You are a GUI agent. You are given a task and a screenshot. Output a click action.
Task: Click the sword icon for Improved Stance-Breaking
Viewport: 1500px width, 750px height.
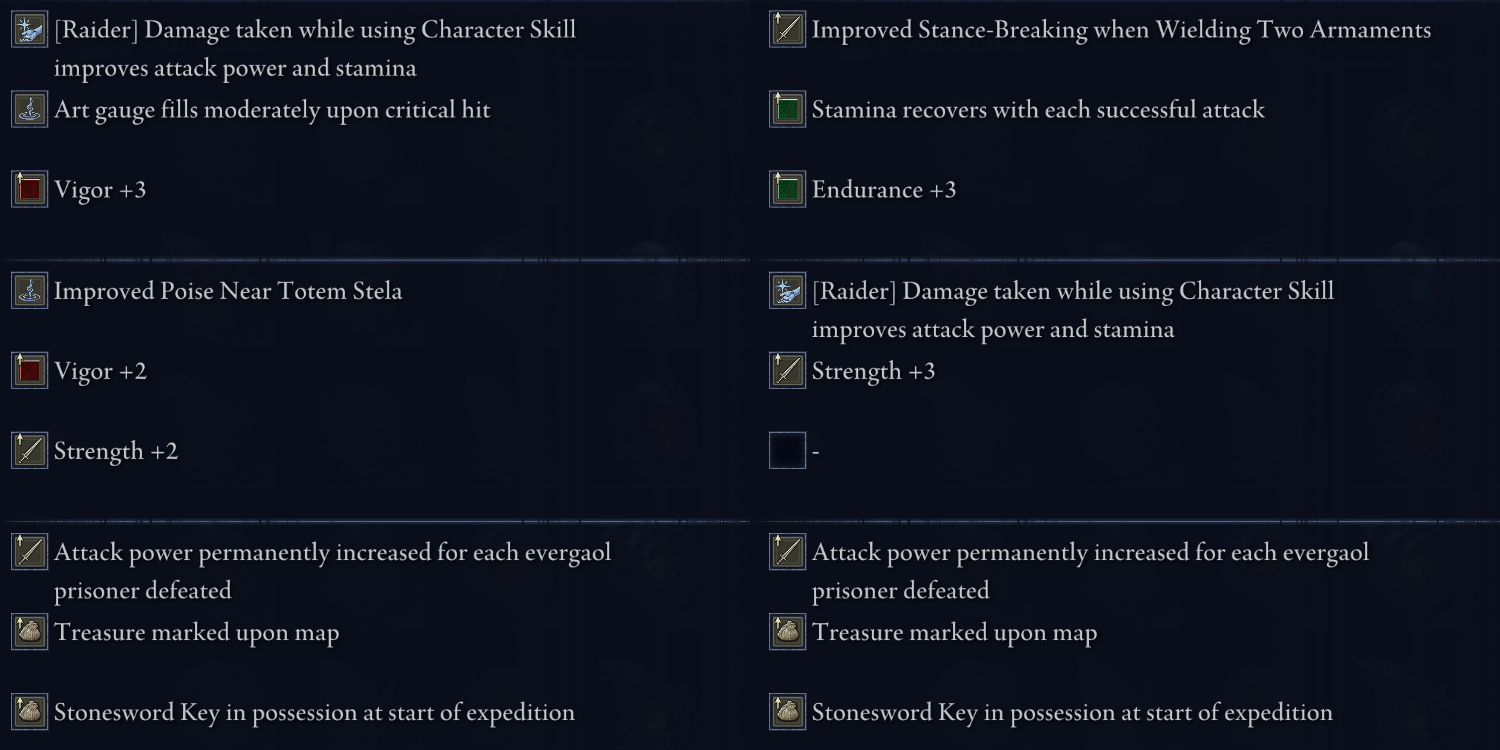click(787, 29)
